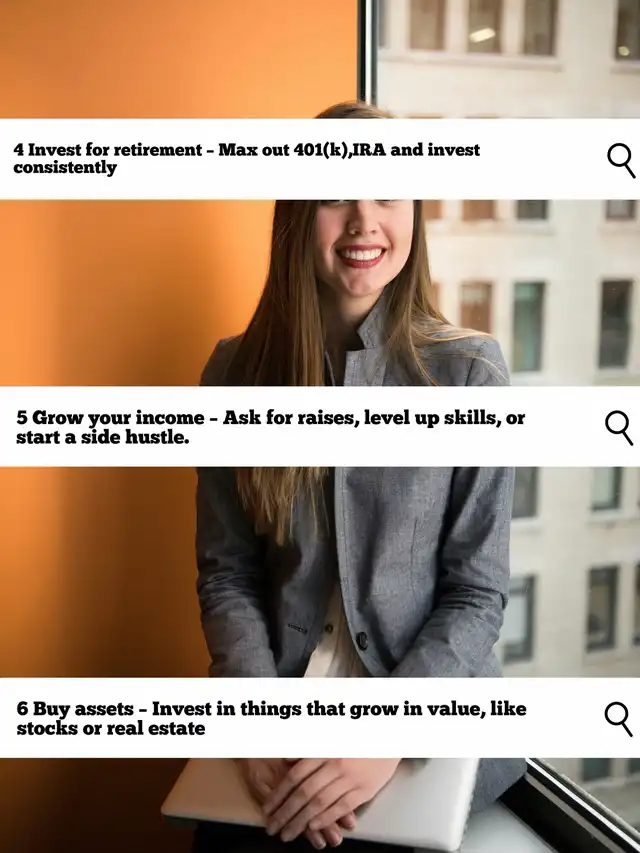Select the magnifying glass next to Buy assets
Viewport: 640px width, 853px height.
[619, 719]
